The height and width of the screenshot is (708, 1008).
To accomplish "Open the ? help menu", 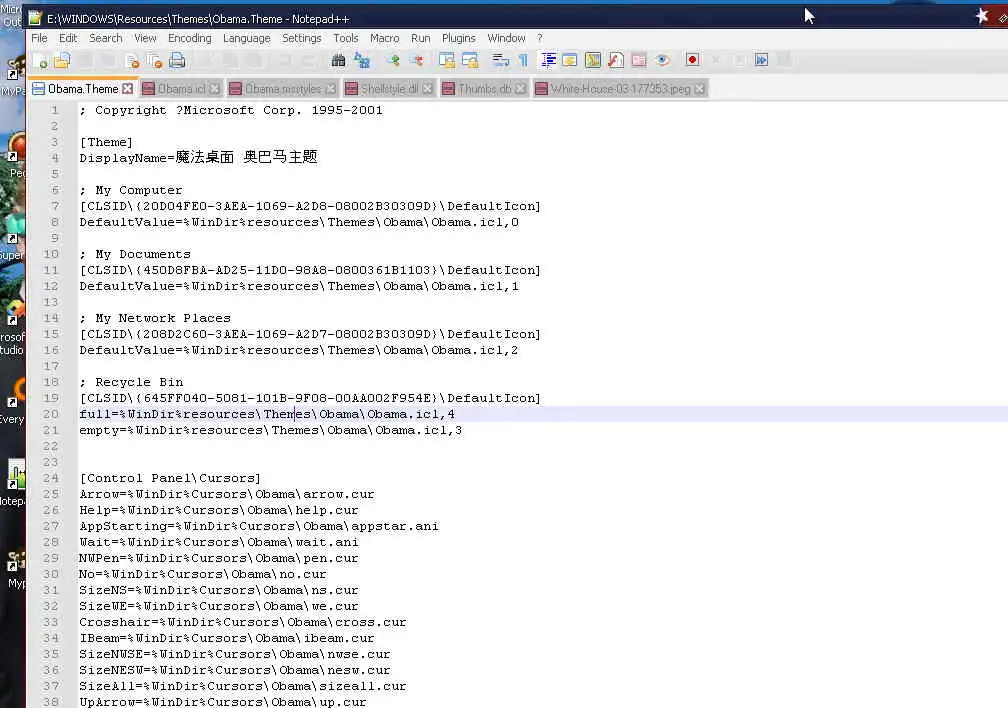I will [x=539, y=38].
